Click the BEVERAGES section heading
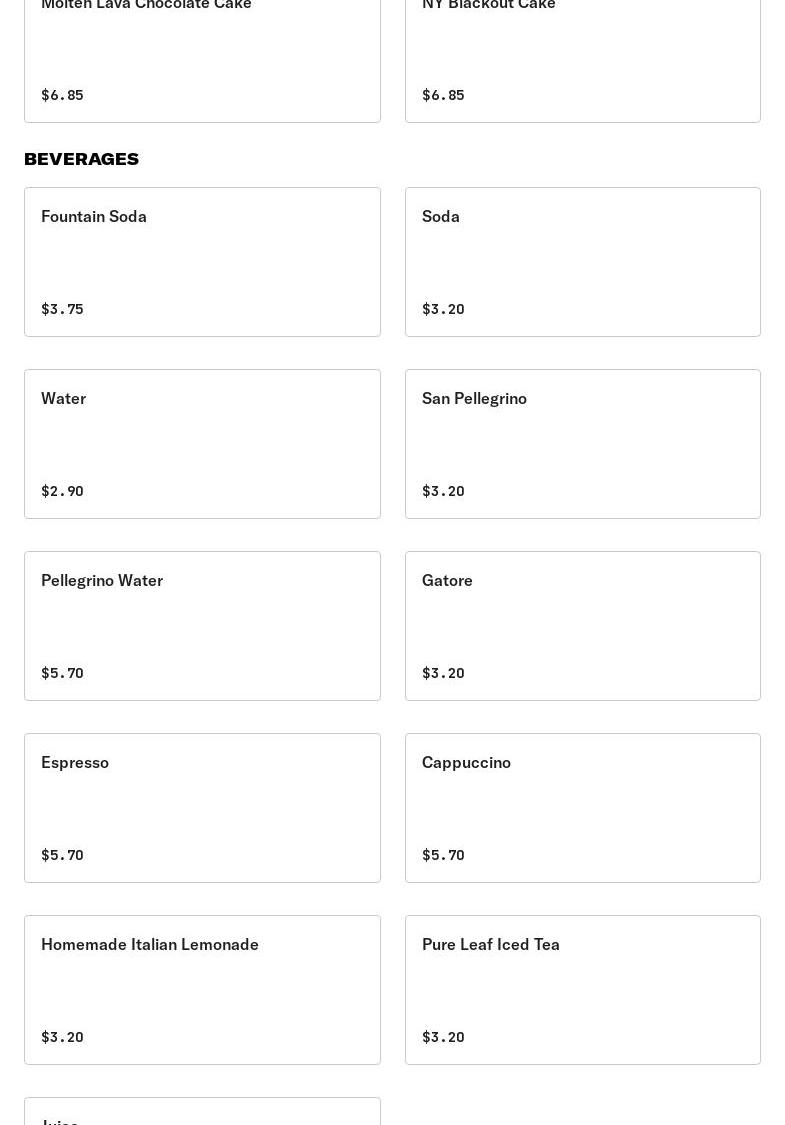The height and width of the screenshot is (1125, 785). tap(81, 159)
